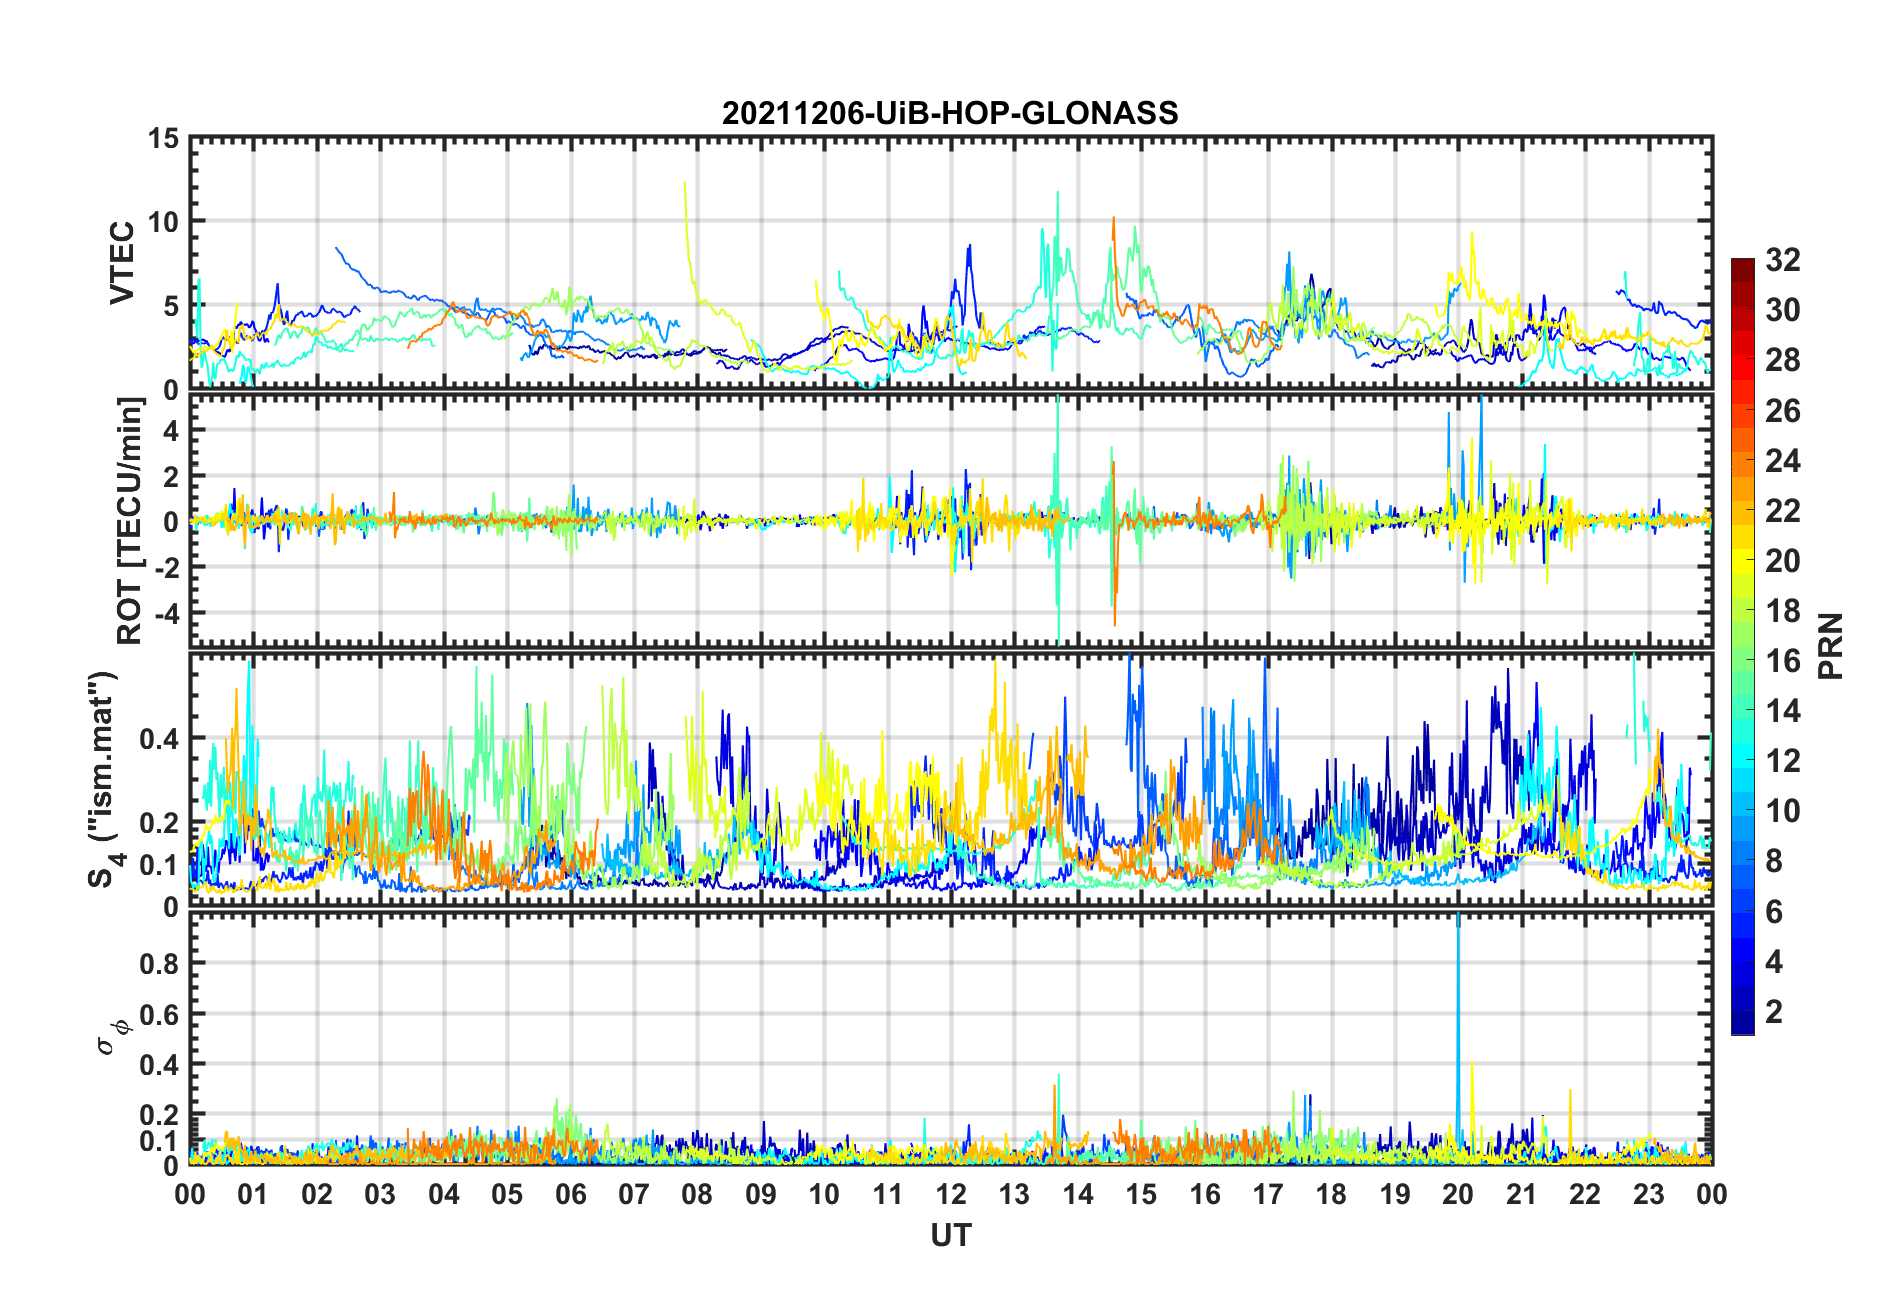The height and width of the screenshot is (1292, 1902).
Task: Click inside the ROT plot panel
Action: [x=951, y=520]
